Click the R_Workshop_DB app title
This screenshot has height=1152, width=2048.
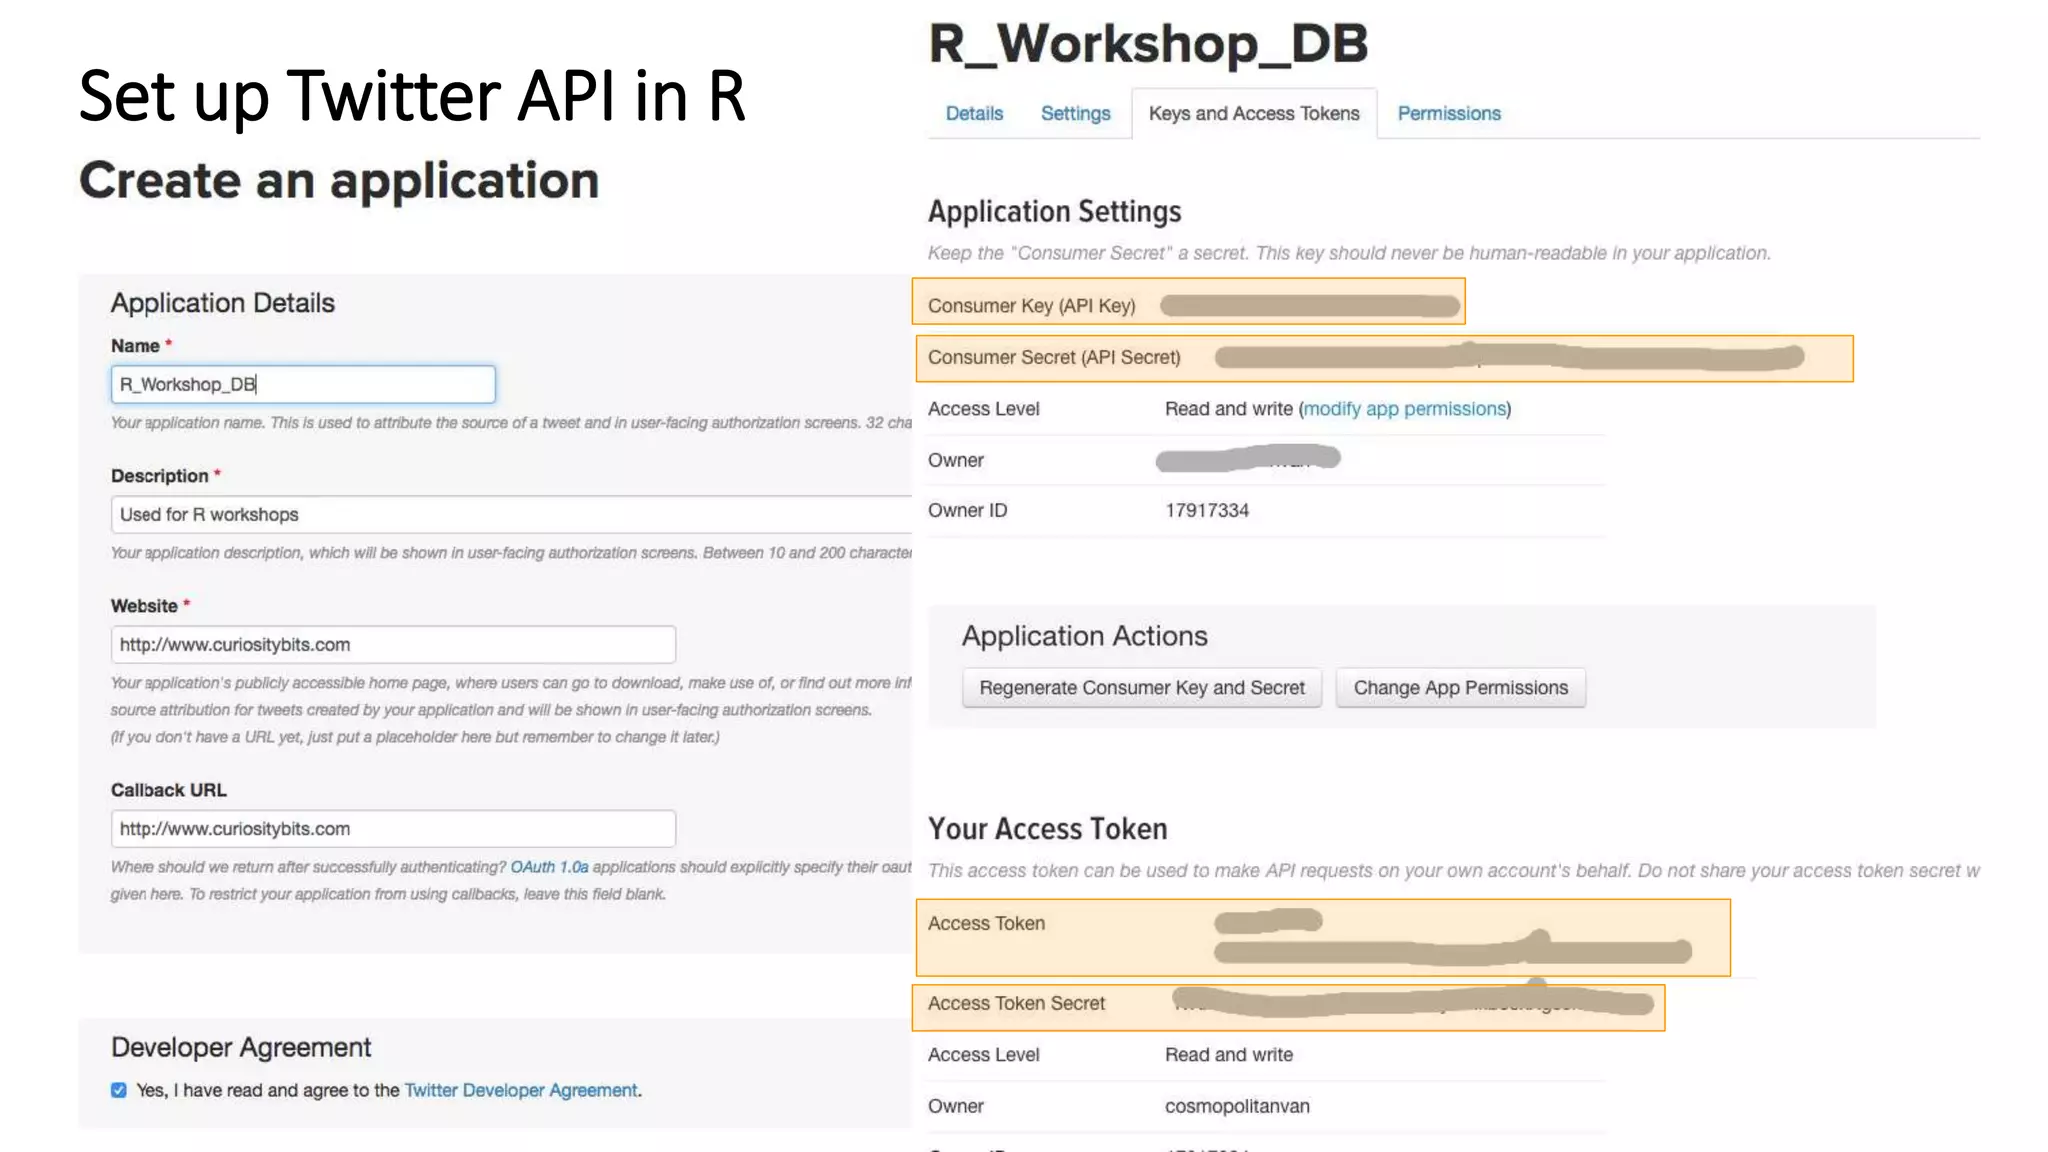pos(1148,44)
